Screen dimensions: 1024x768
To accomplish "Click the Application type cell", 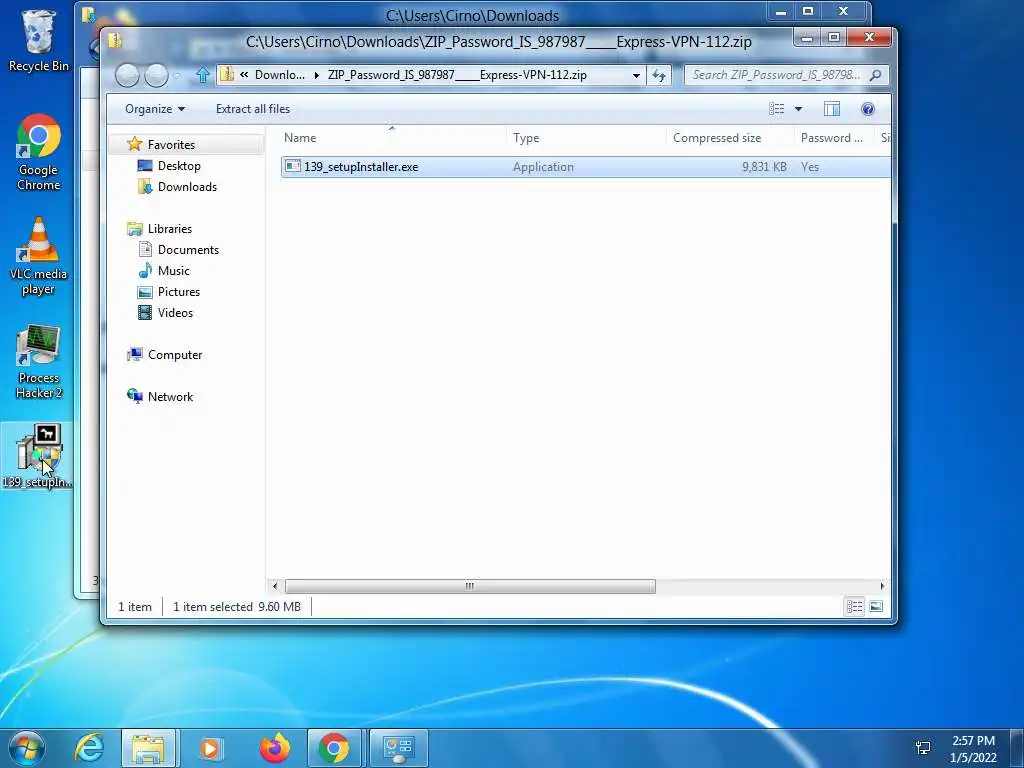I will (543, 167).
